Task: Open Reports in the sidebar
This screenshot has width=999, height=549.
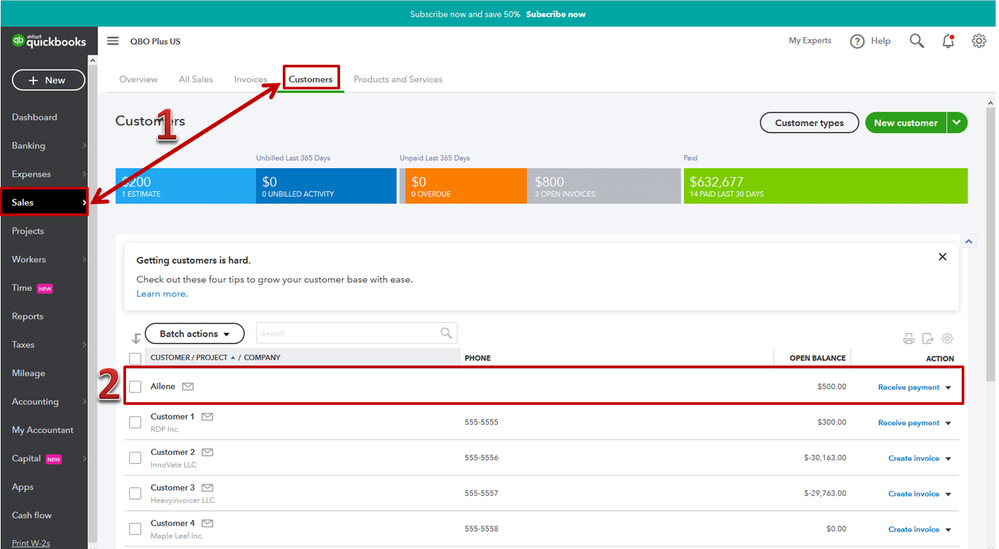Action: pos(27,317)
